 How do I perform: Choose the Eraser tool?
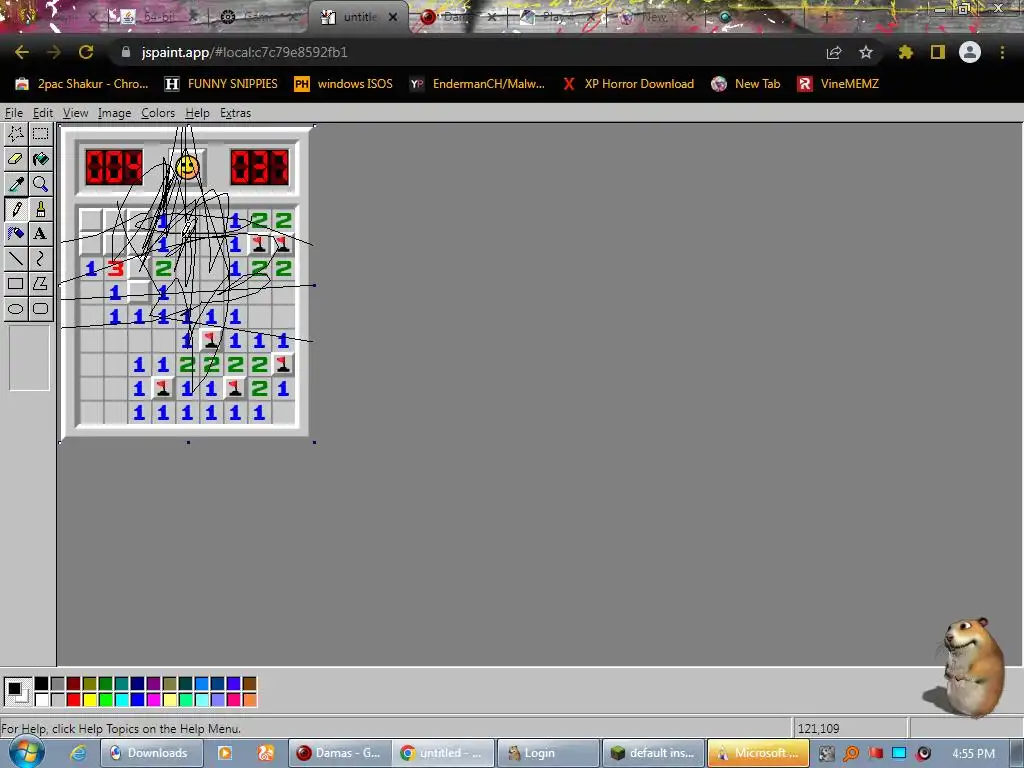pyautogui.click(x=16, y=159)
